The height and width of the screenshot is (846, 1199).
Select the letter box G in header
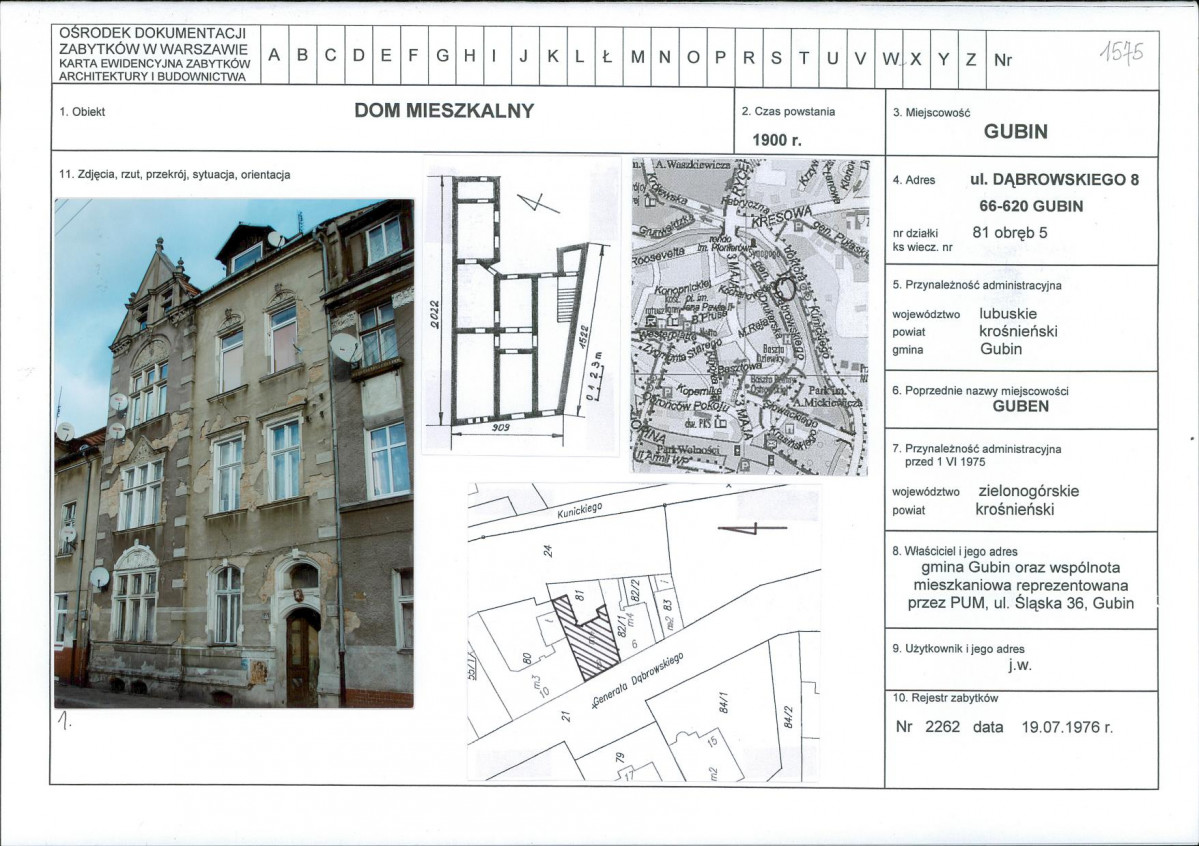[442, 58]
